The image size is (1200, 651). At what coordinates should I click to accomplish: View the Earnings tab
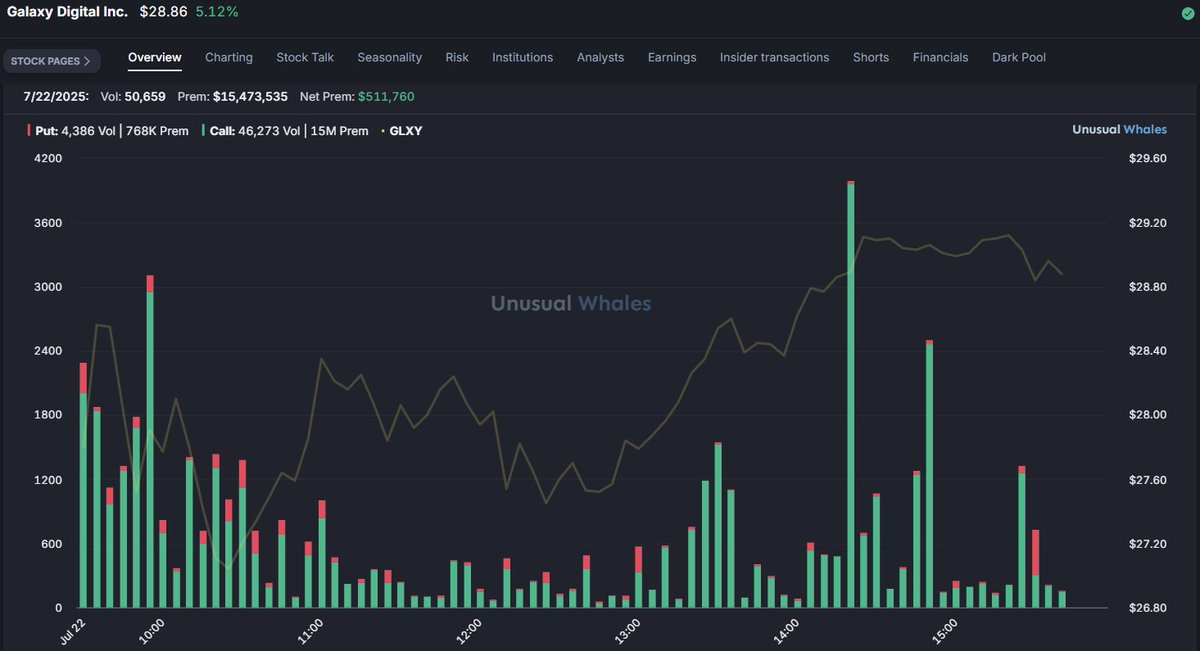click(x=672, y=57)
